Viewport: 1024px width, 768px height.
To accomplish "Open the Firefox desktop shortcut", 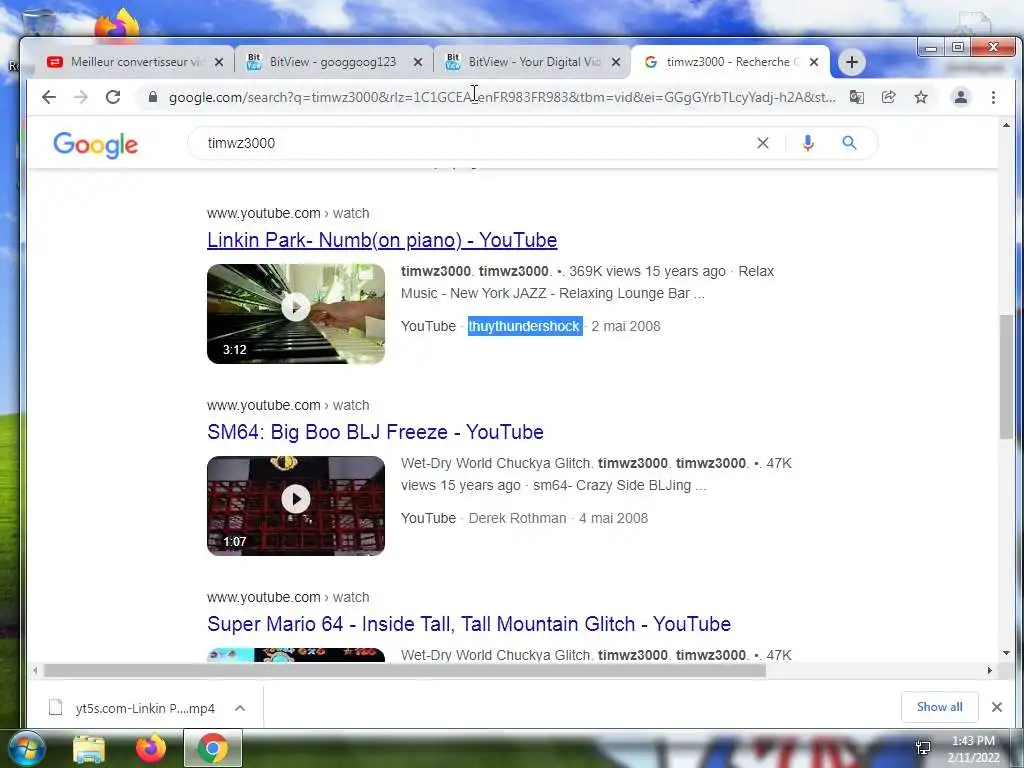I will click(118, 25).
